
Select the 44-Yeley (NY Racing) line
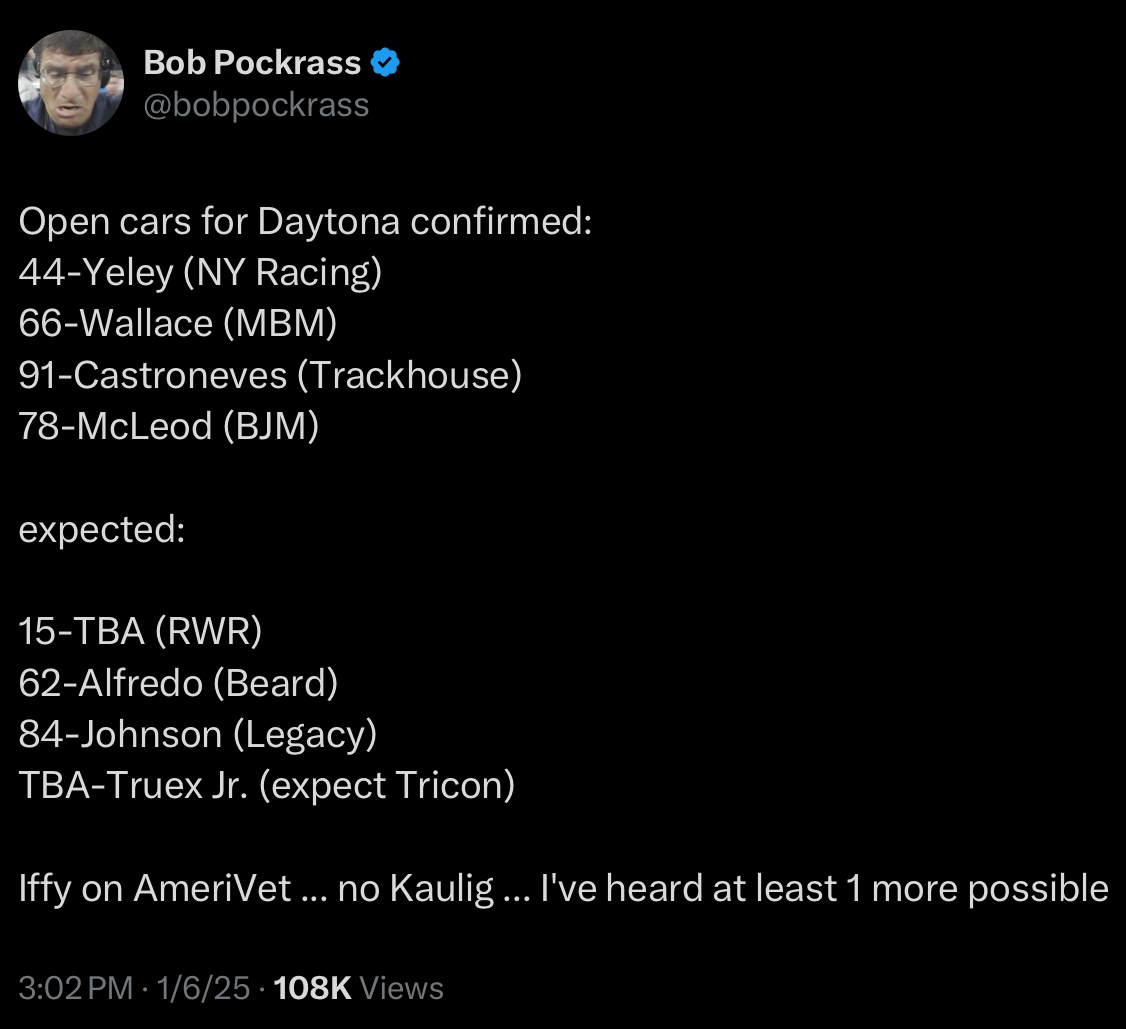(x=200, y=272)
